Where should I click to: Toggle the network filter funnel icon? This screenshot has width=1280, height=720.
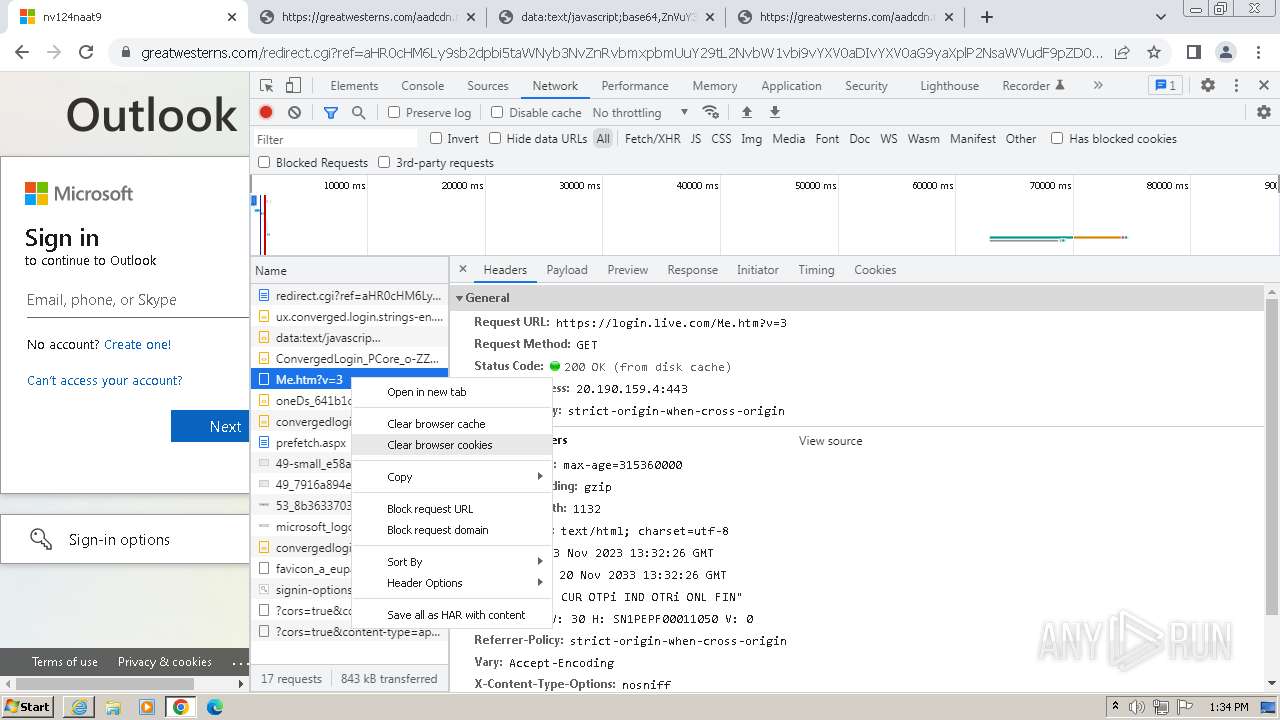coord(331,113)
